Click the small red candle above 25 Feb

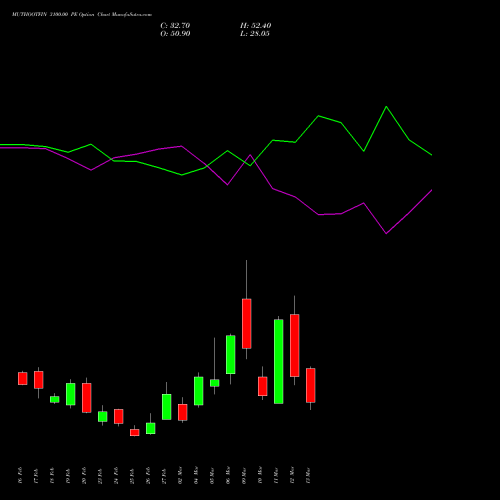coord(135,432)
